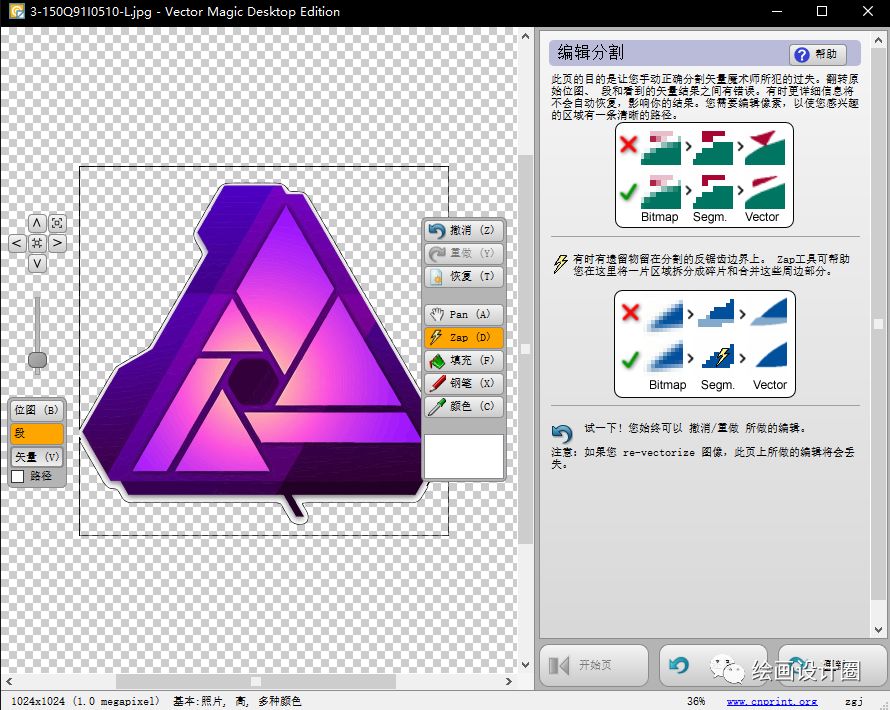
Task: Click the 36% zoom level in status bar
Action: [x=696, y=701]
